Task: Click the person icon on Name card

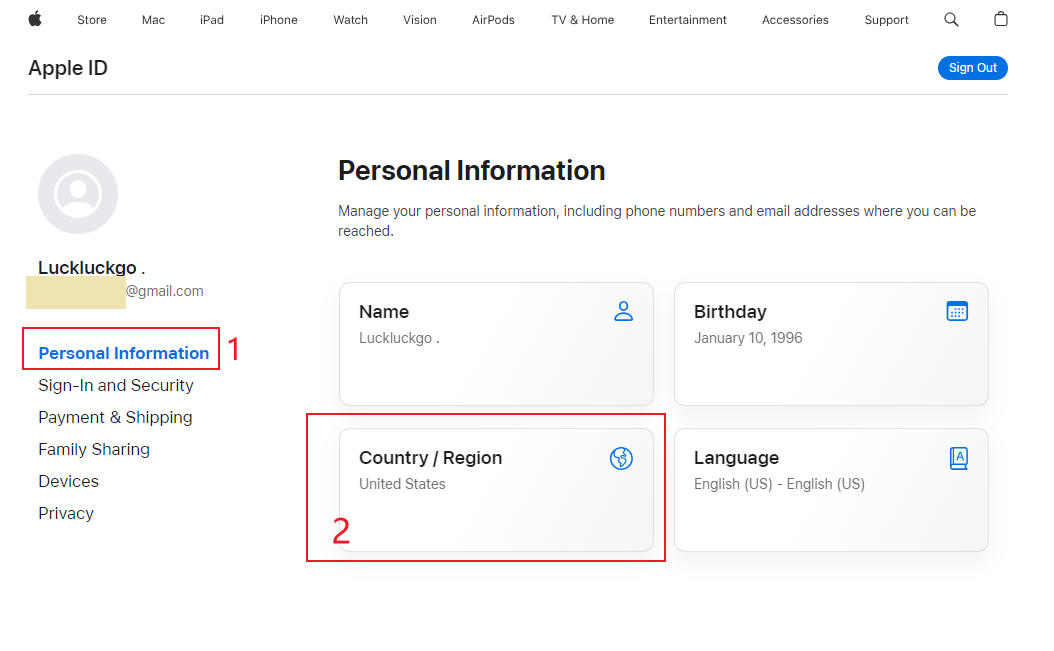Action: 623,311
